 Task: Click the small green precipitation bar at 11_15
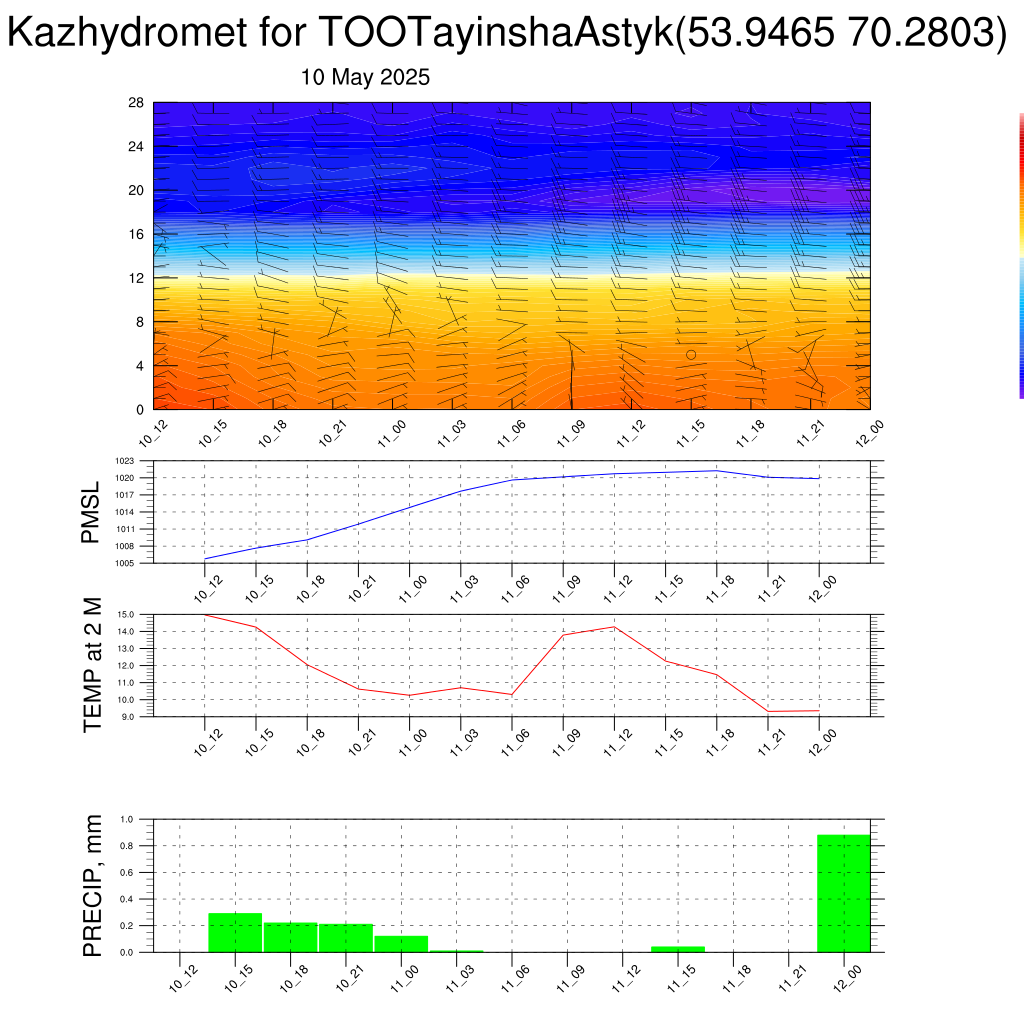(x=678, y=949)
